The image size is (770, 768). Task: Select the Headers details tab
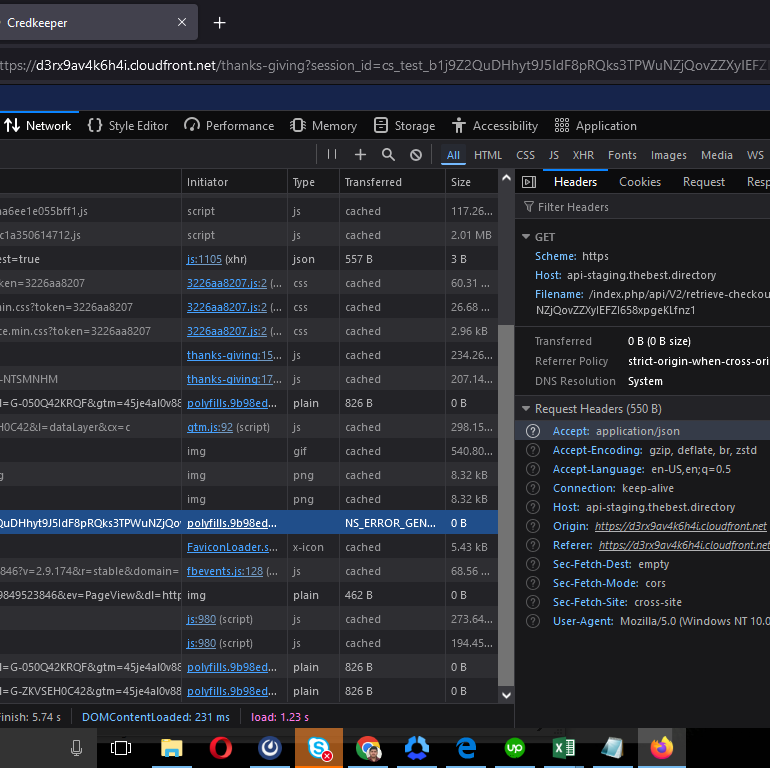coord(575,182)
